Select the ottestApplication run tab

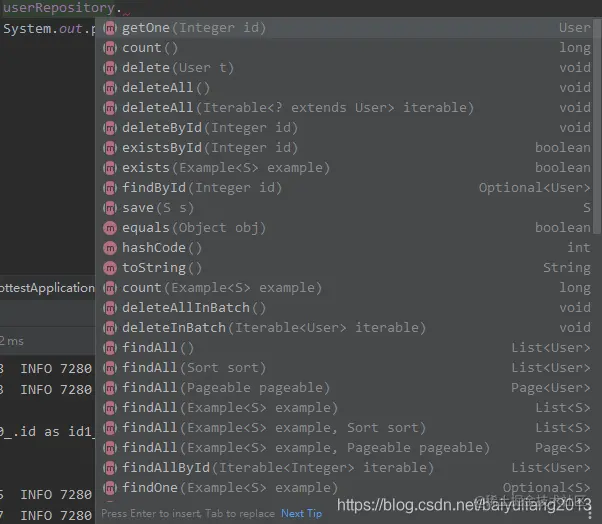[x=47, y=288]
